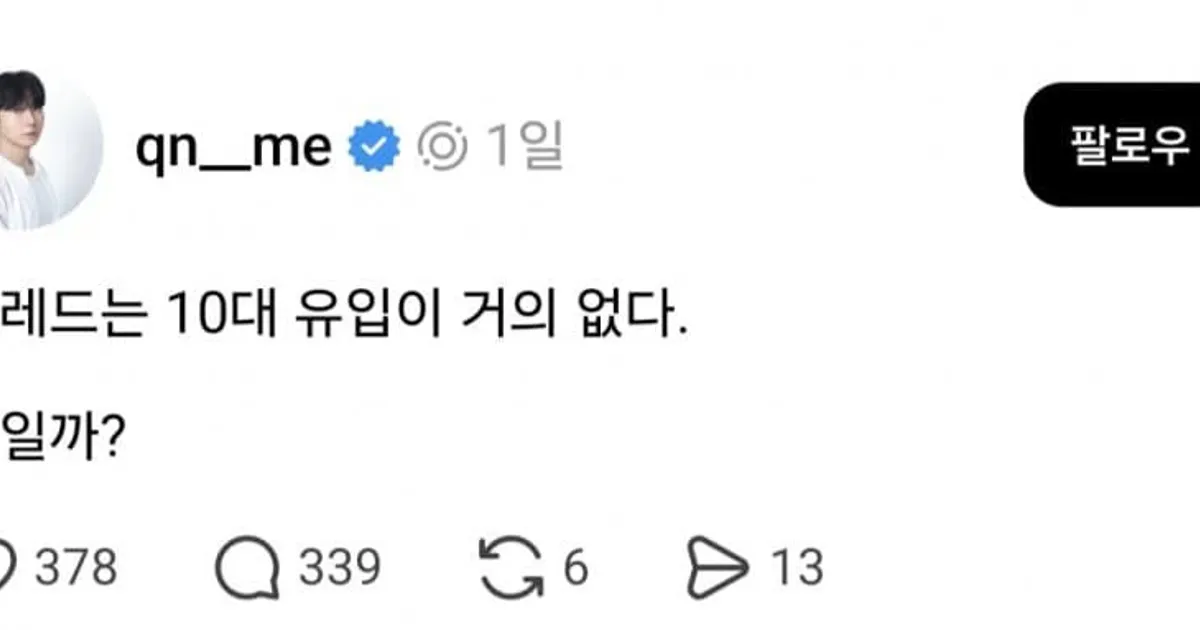Click the 339 comments count
The height and width of the screenshot is (630, 1200).
point(340,568)
